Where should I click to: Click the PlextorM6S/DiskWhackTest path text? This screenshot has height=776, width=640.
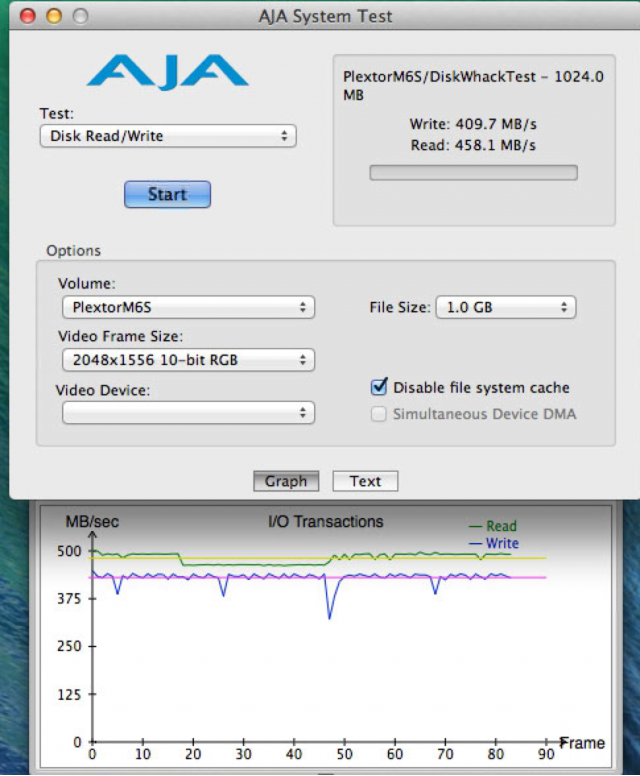coord(473,85)
